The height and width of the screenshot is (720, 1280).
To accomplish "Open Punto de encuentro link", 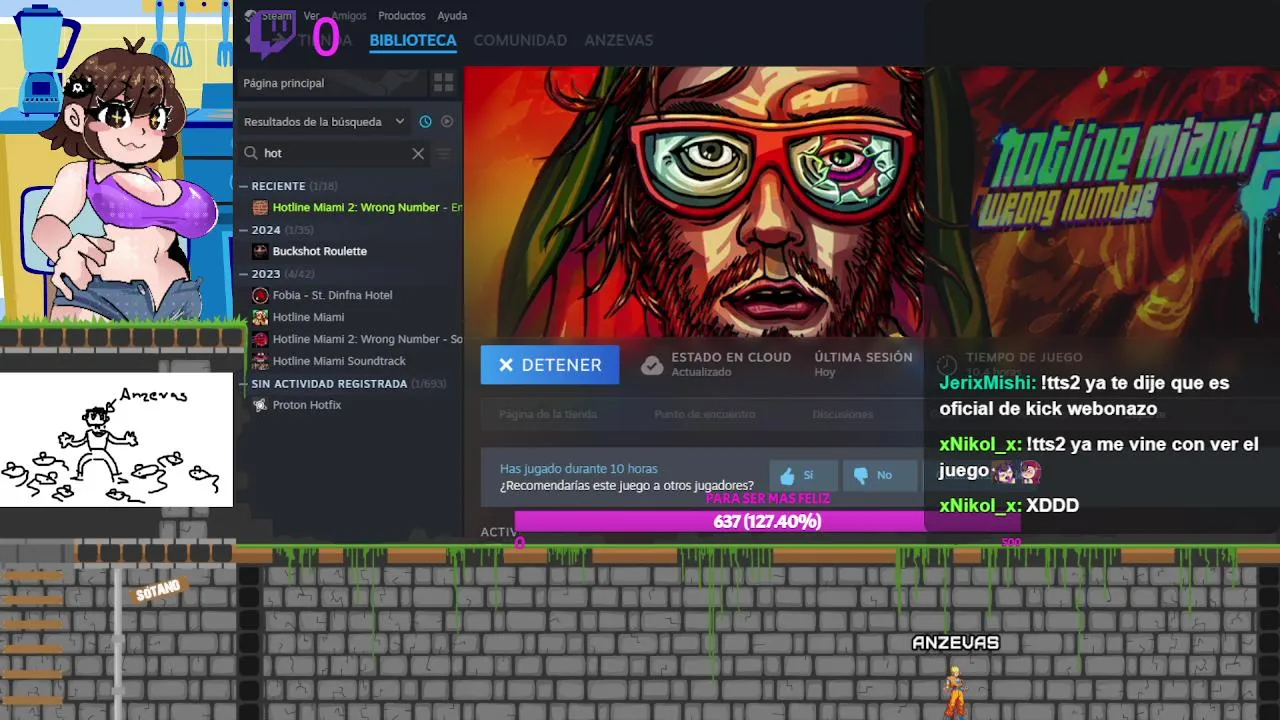I will 704,414.
